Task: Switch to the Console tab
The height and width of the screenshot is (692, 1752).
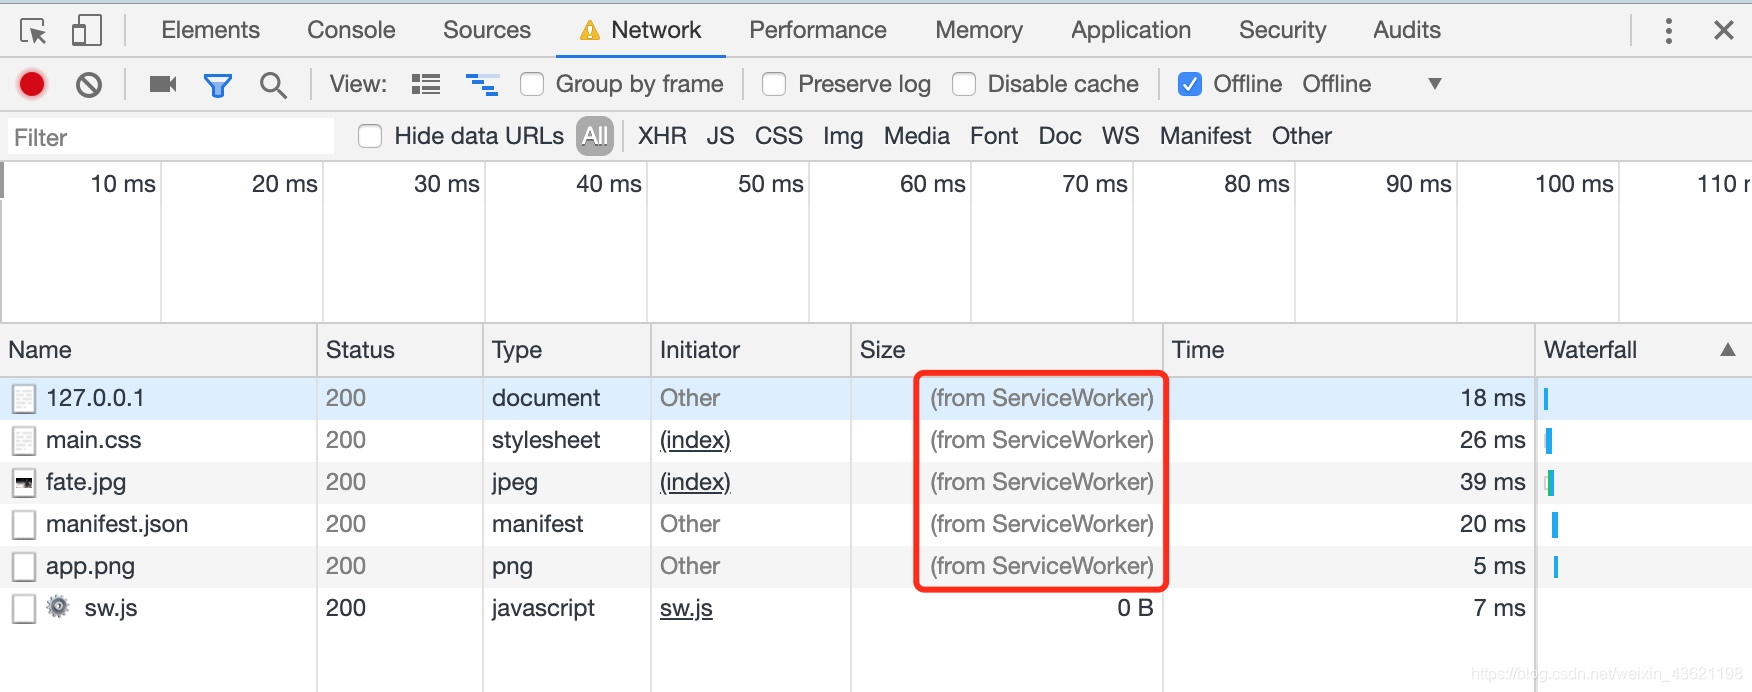Action: (x=351, y=30)
